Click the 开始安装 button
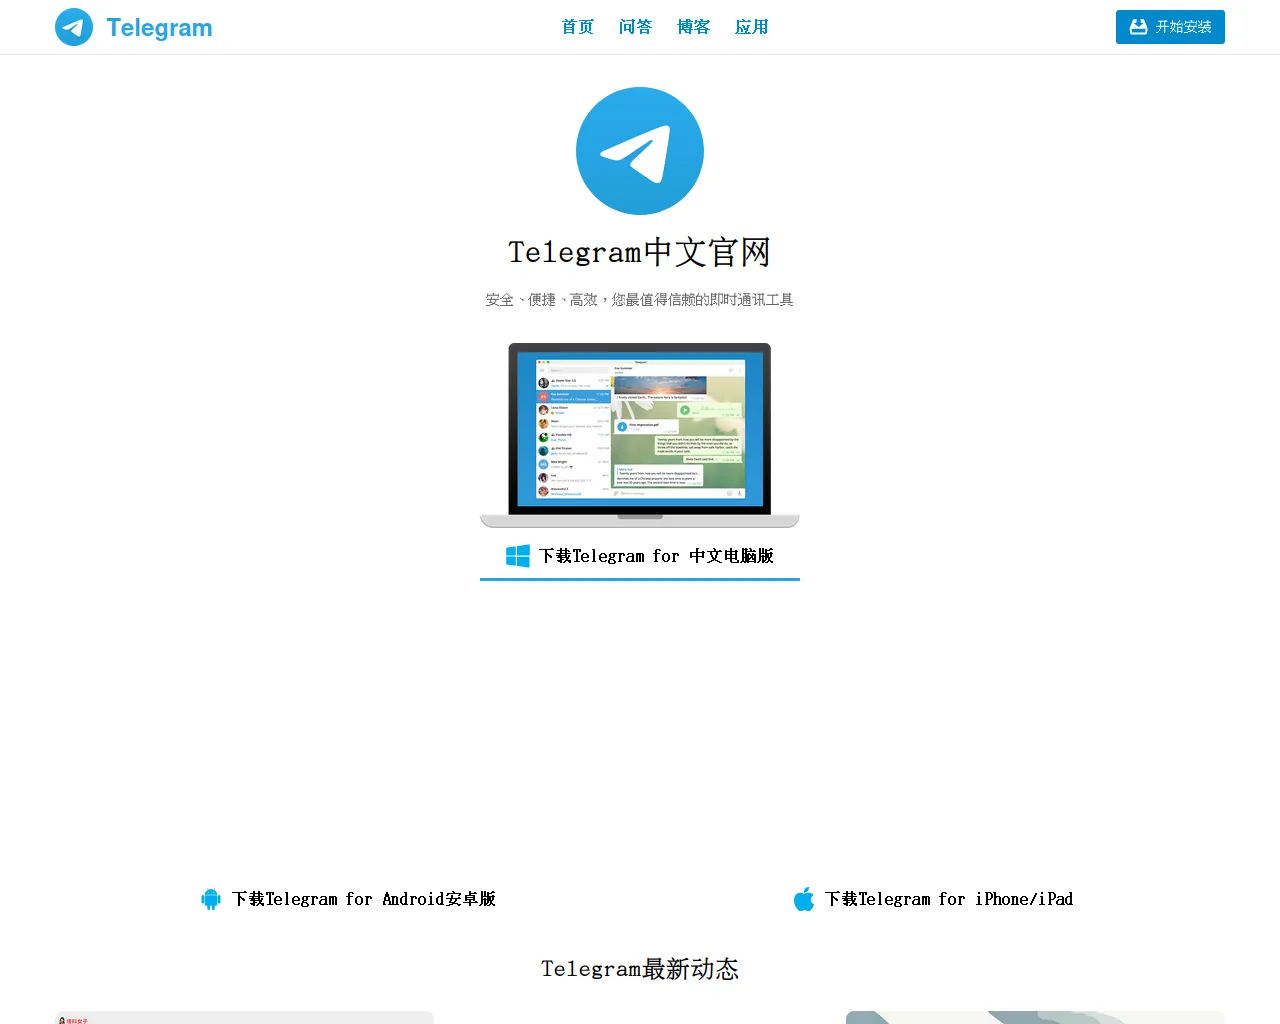Viewport: 1280px width, 1024px height. pyautogui.click(x=1170, y=27)
